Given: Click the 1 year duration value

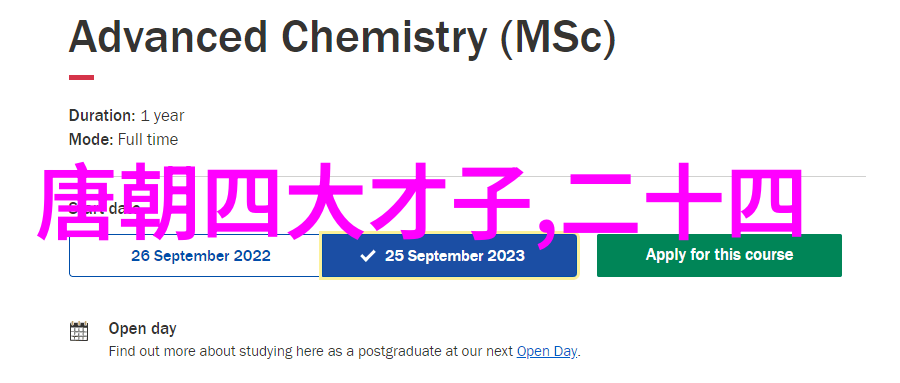Looking at the screenshot, I should 162,116.
